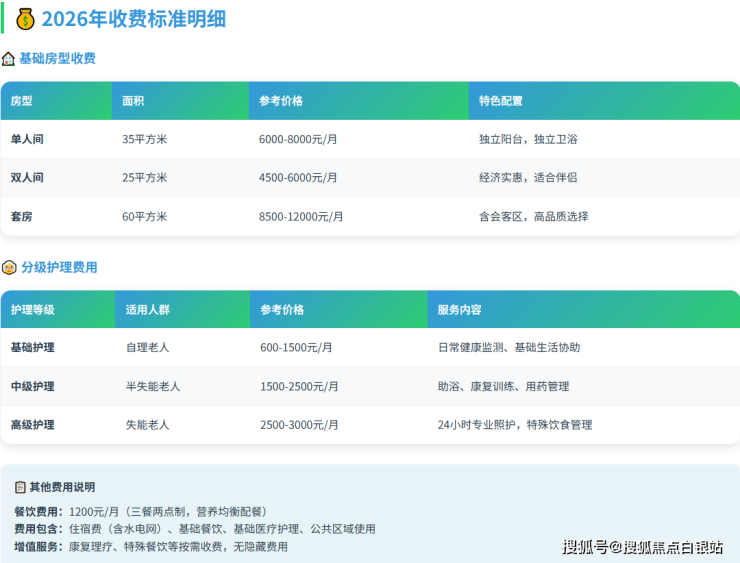Select the 单人间 row label
Viewport: 740px width, 563px height.
point(27,139)
